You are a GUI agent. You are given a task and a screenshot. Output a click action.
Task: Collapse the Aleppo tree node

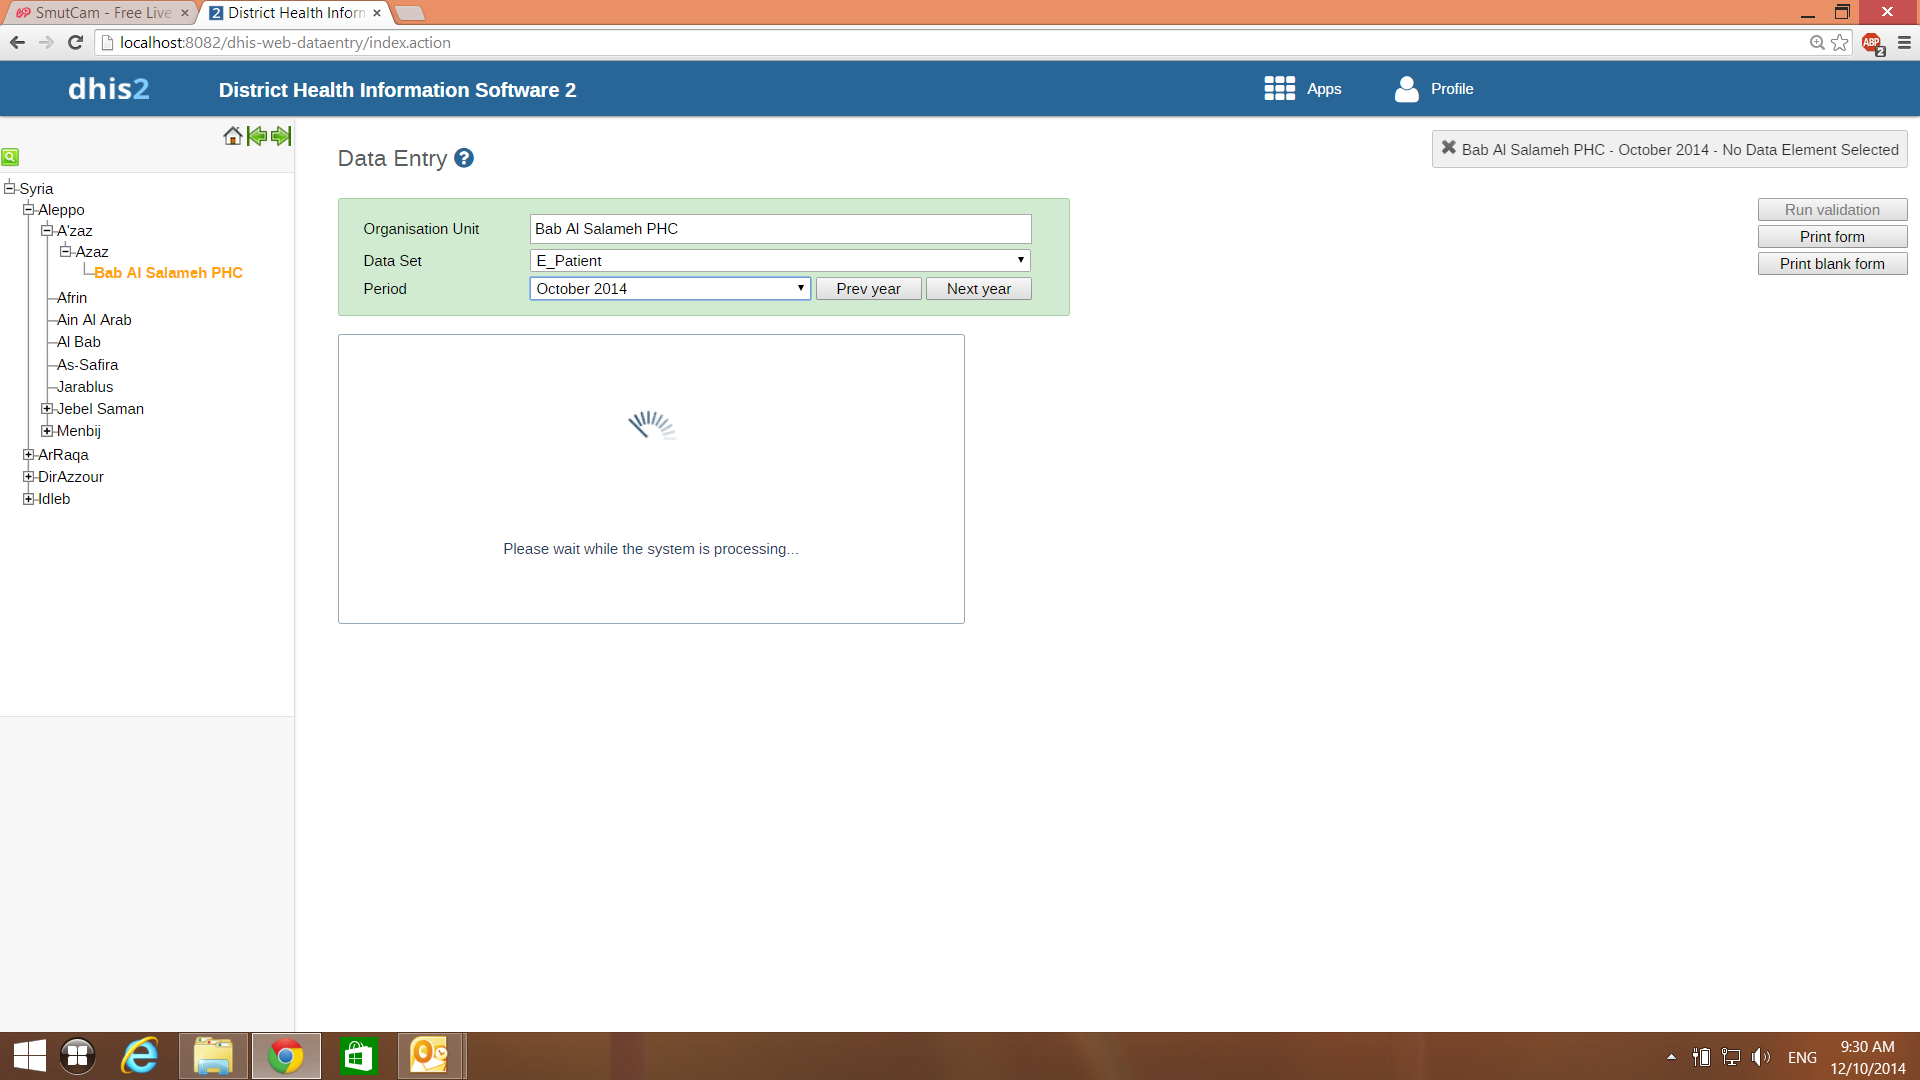click(29, 210)
